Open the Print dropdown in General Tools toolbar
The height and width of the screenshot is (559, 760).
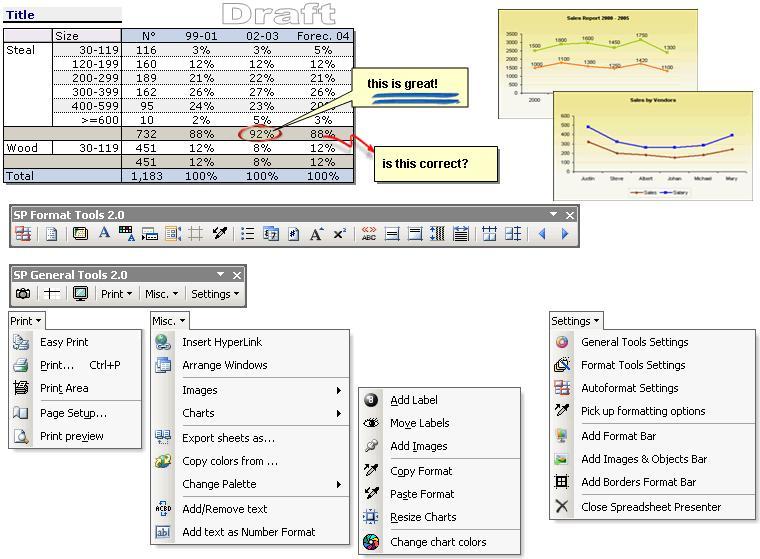click(116, 294)
